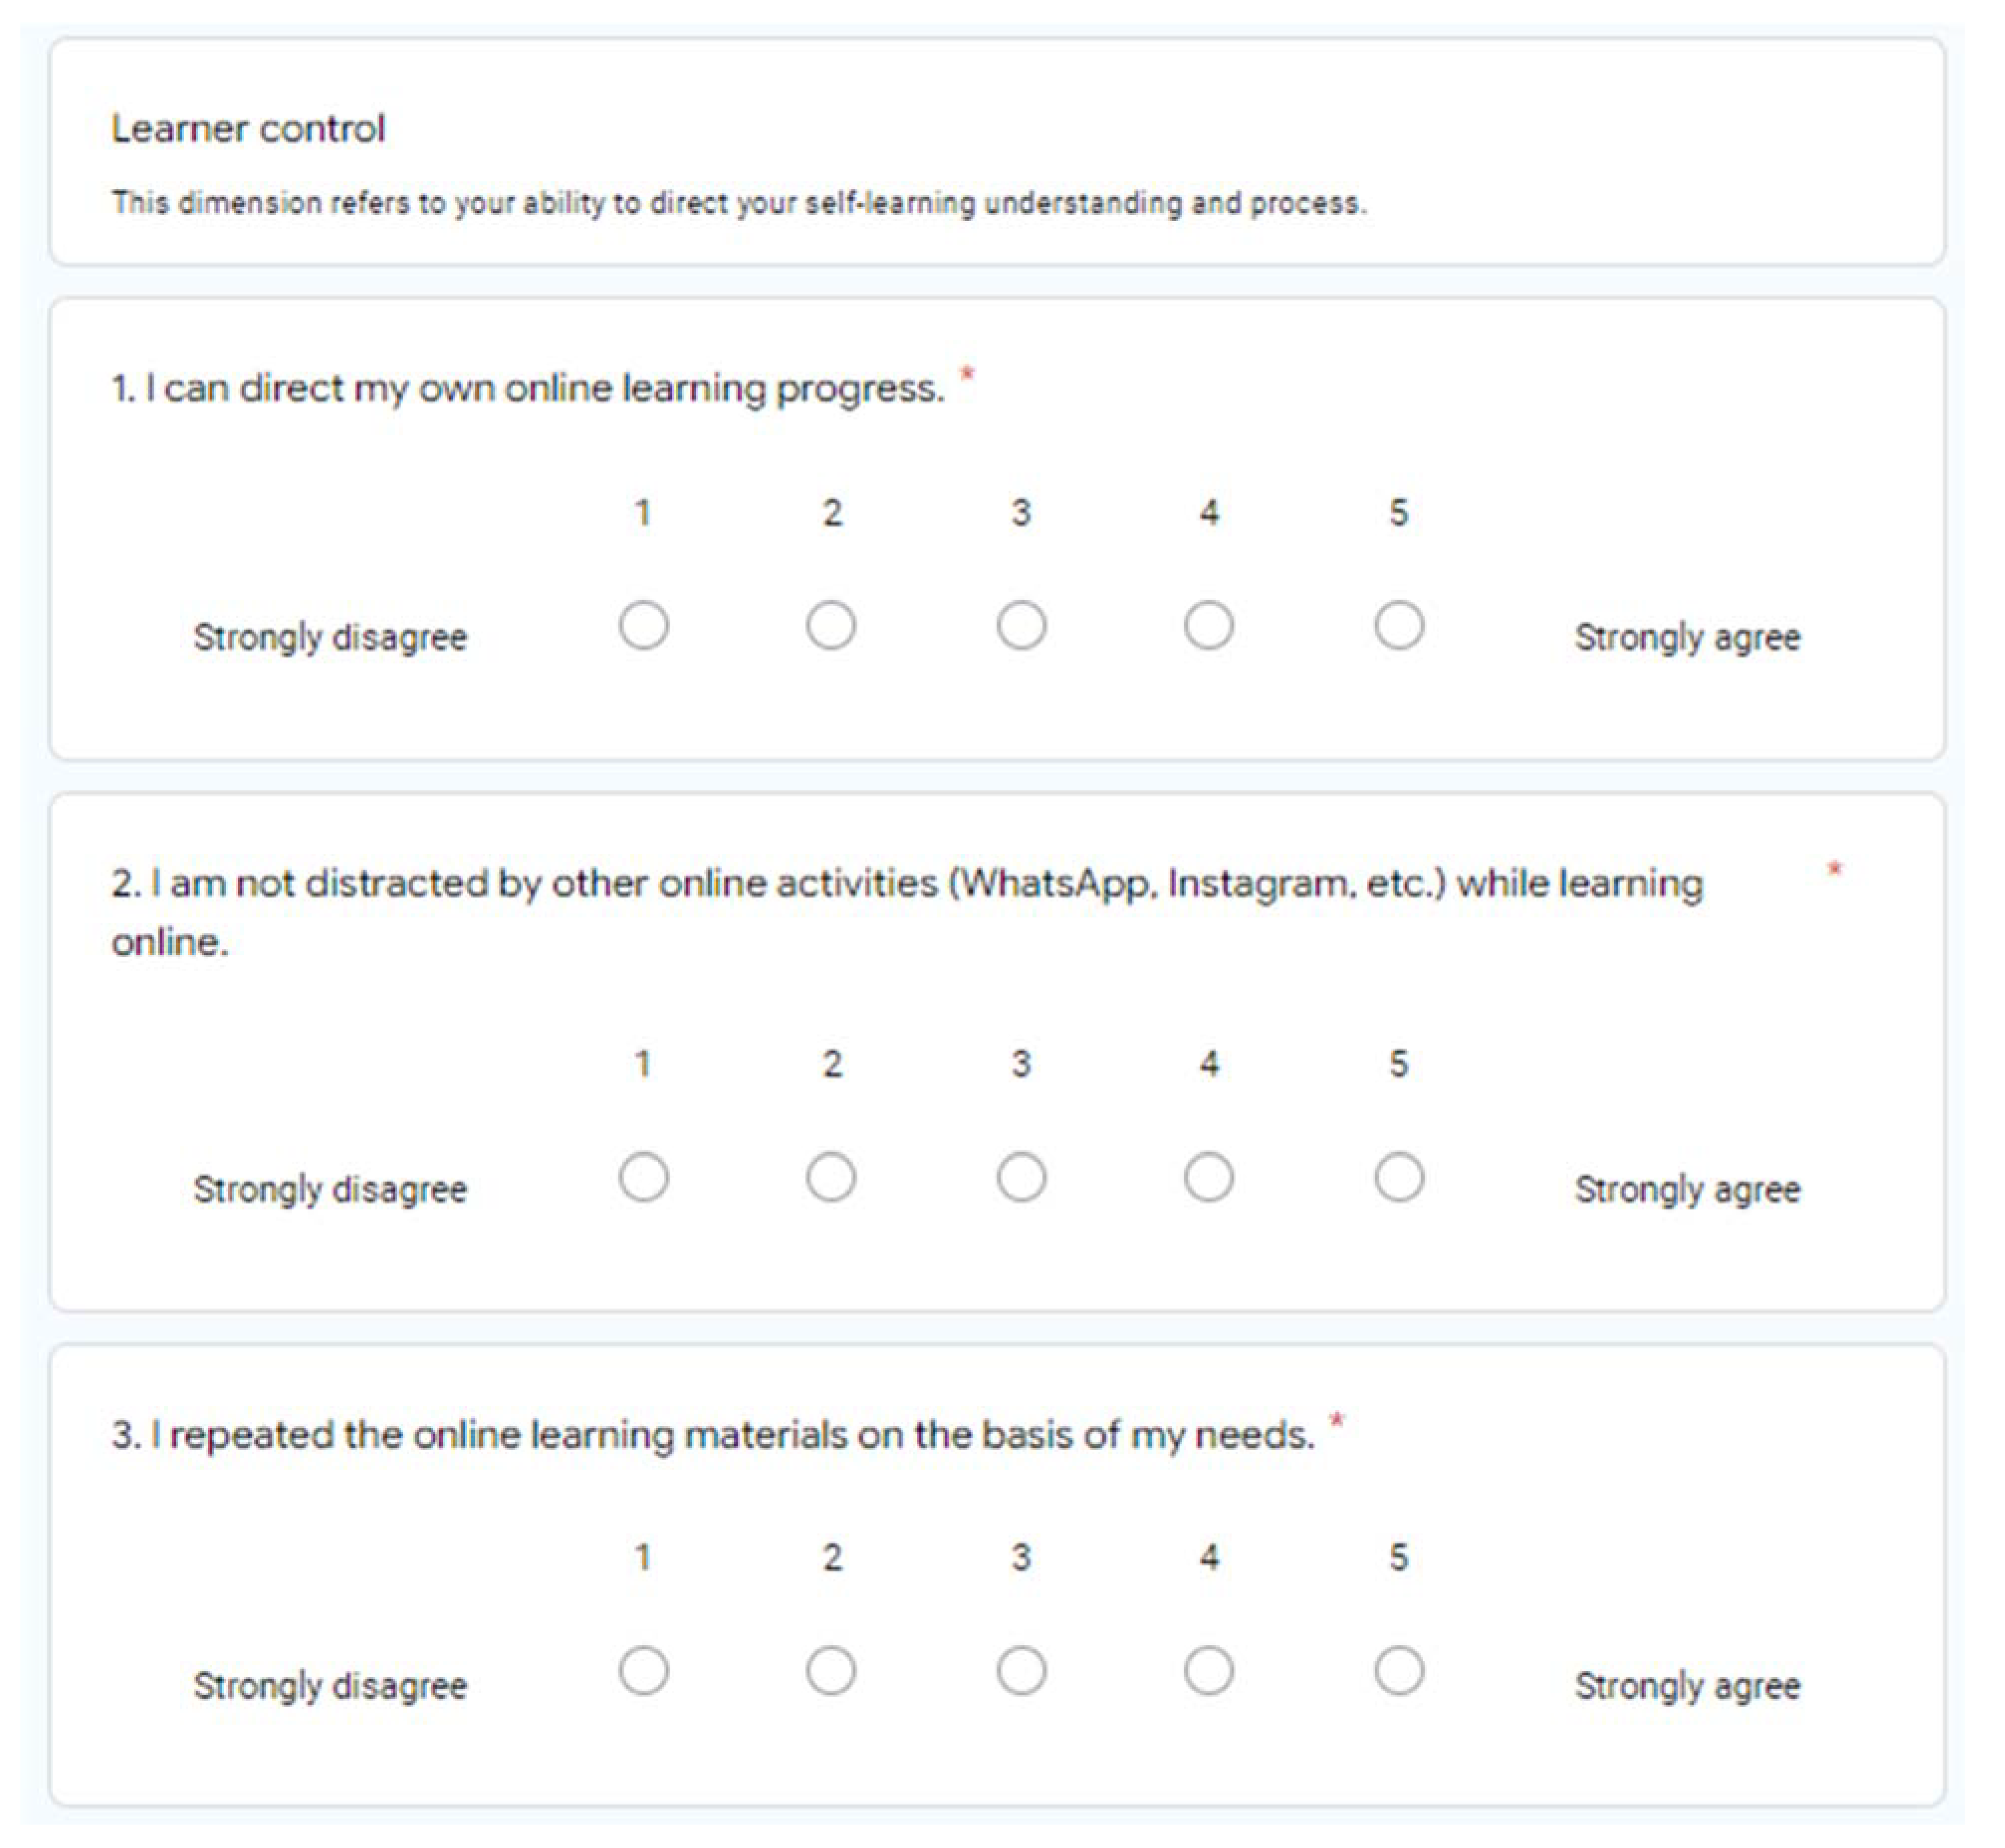Select rating 5 for question 1
This screenshot has width=2005, height=1848.
[1398, 626]
